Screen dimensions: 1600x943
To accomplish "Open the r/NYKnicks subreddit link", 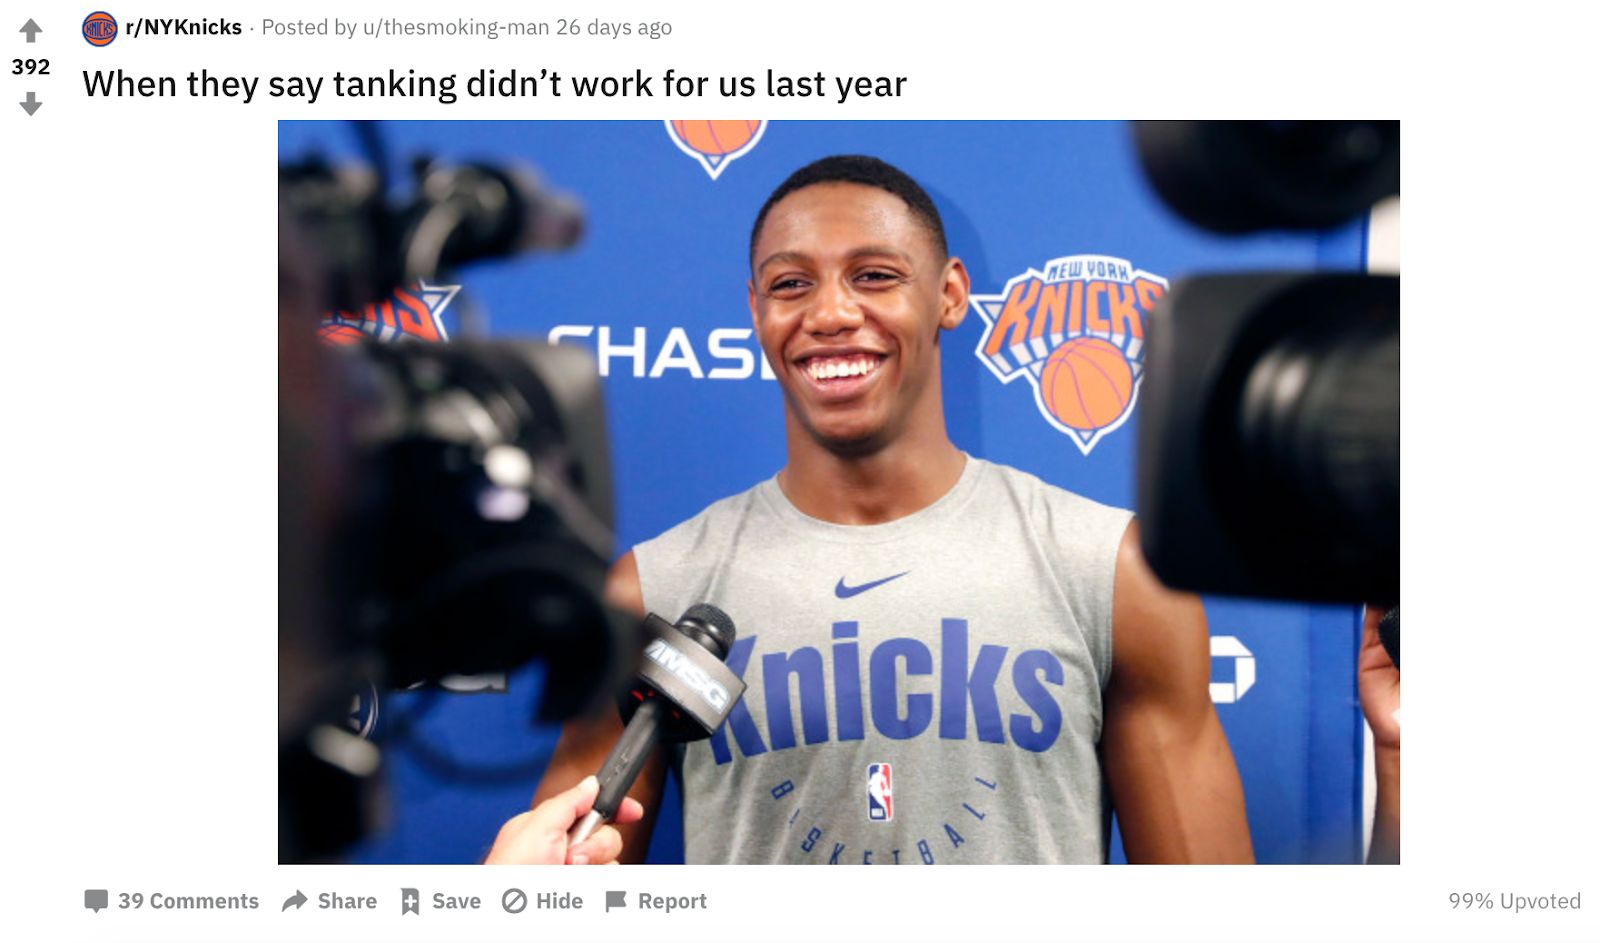I will pos(184,27).
